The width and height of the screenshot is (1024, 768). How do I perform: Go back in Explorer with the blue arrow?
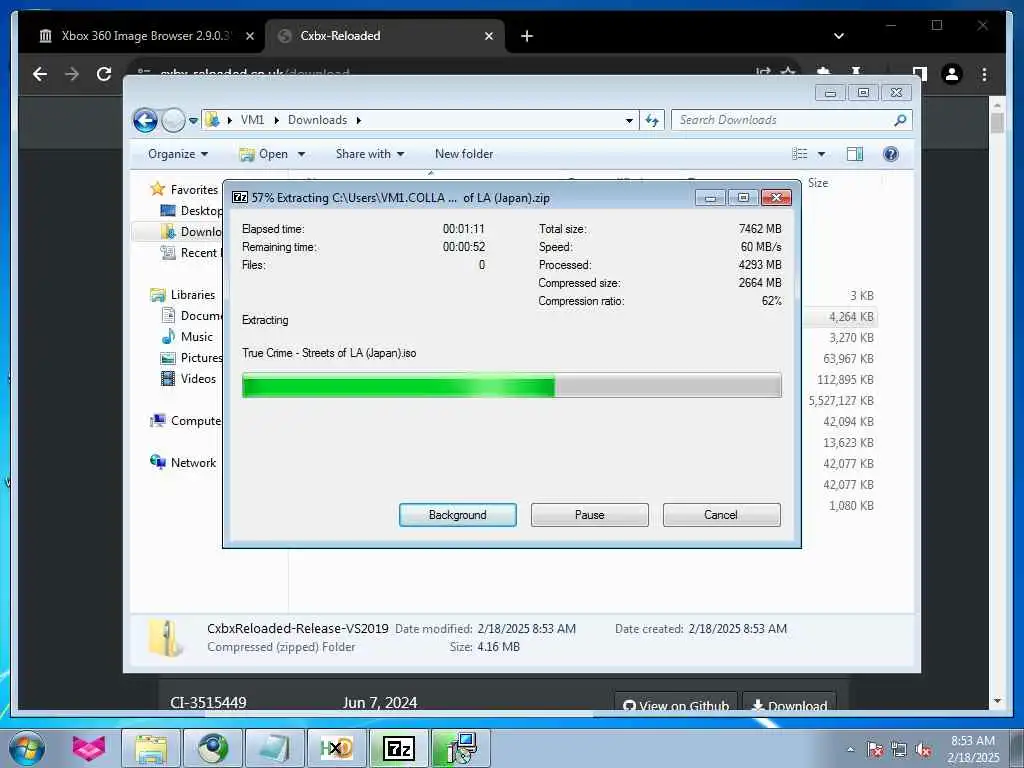(145, 120)
